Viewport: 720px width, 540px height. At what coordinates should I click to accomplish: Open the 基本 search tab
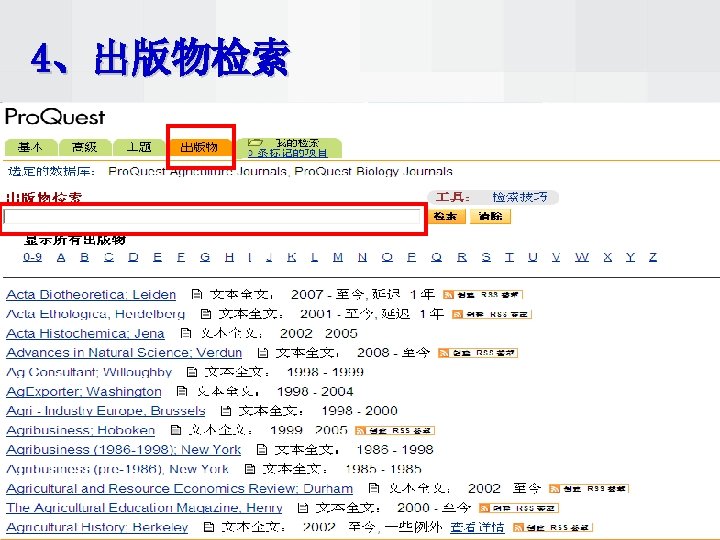point(31,147)
